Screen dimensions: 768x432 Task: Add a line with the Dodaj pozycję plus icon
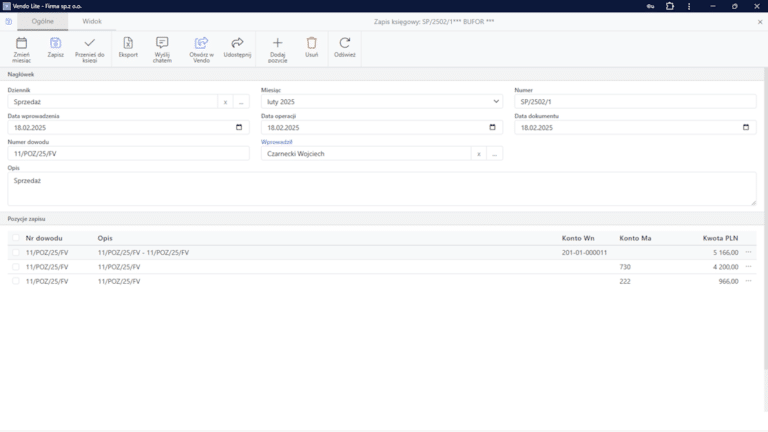coord(277,43)
